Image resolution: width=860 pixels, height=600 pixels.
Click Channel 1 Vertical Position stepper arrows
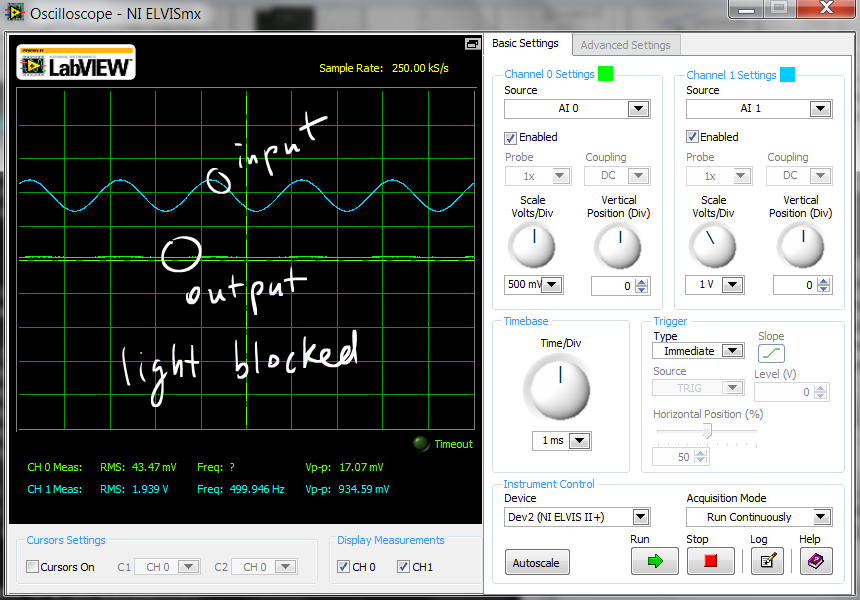click(x=824, y=285)
